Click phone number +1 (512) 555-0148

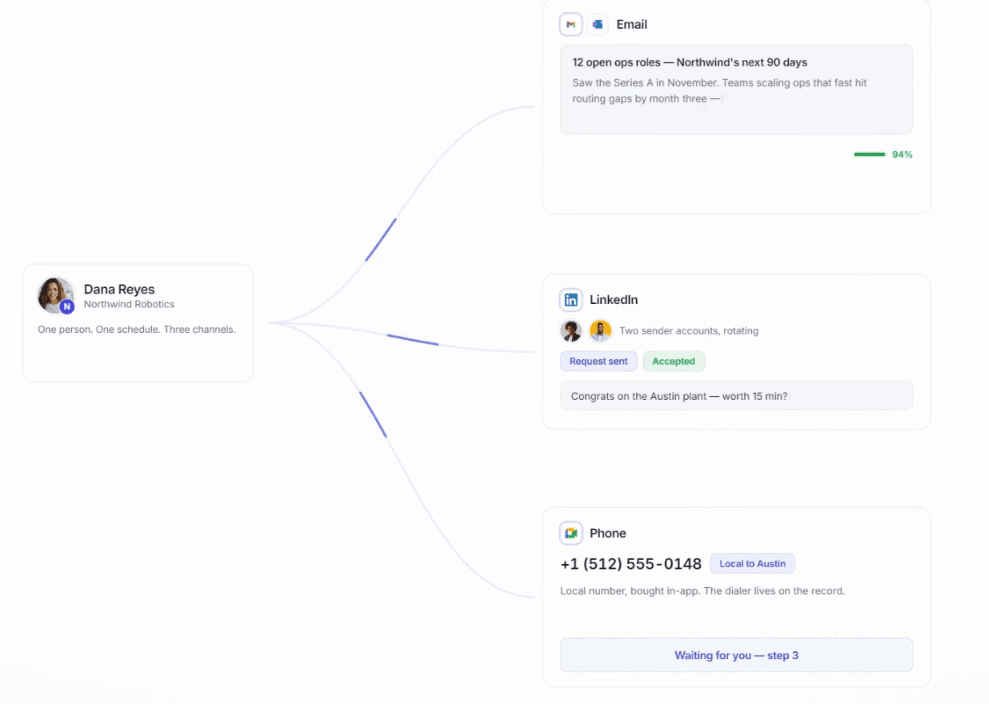tap(631, 564)
